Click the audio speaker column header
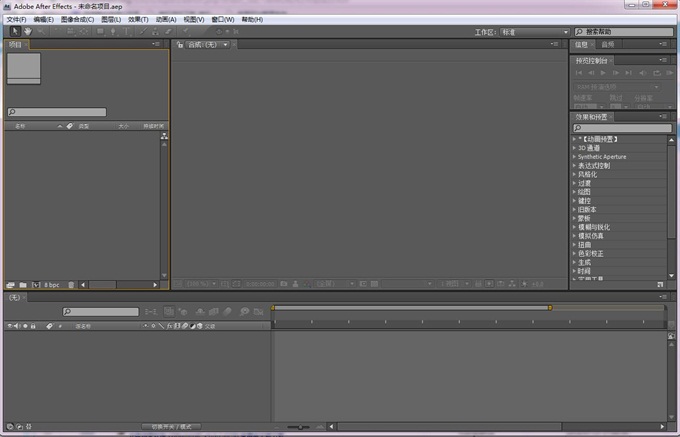This screenshot has width=680, height=437. coord(17,326)
